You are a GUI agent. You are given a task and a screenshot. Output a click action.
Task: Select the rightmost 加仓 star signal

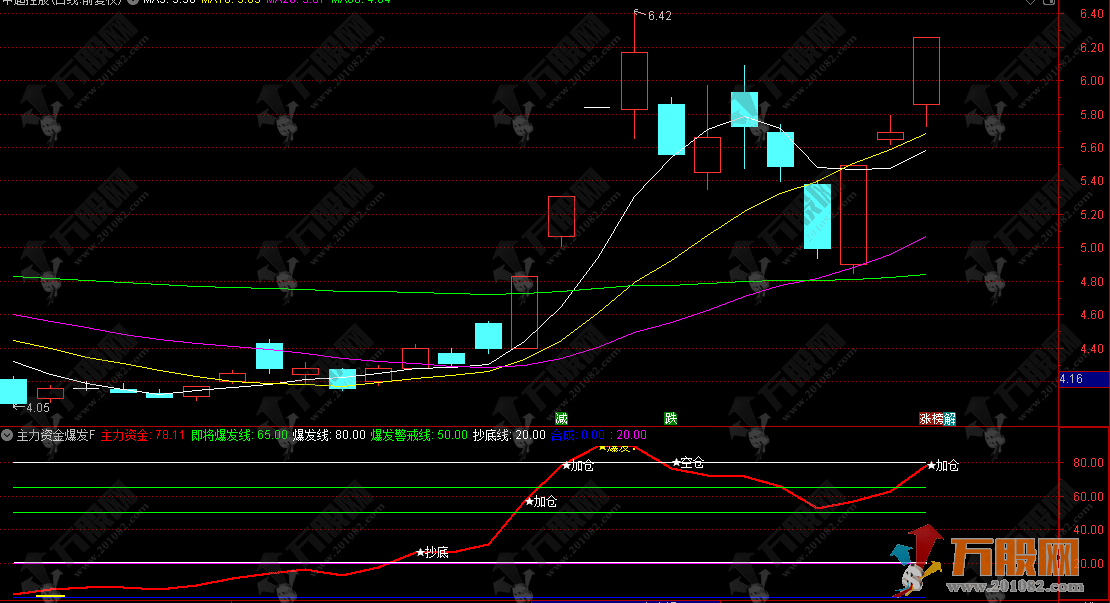[943, 465]
